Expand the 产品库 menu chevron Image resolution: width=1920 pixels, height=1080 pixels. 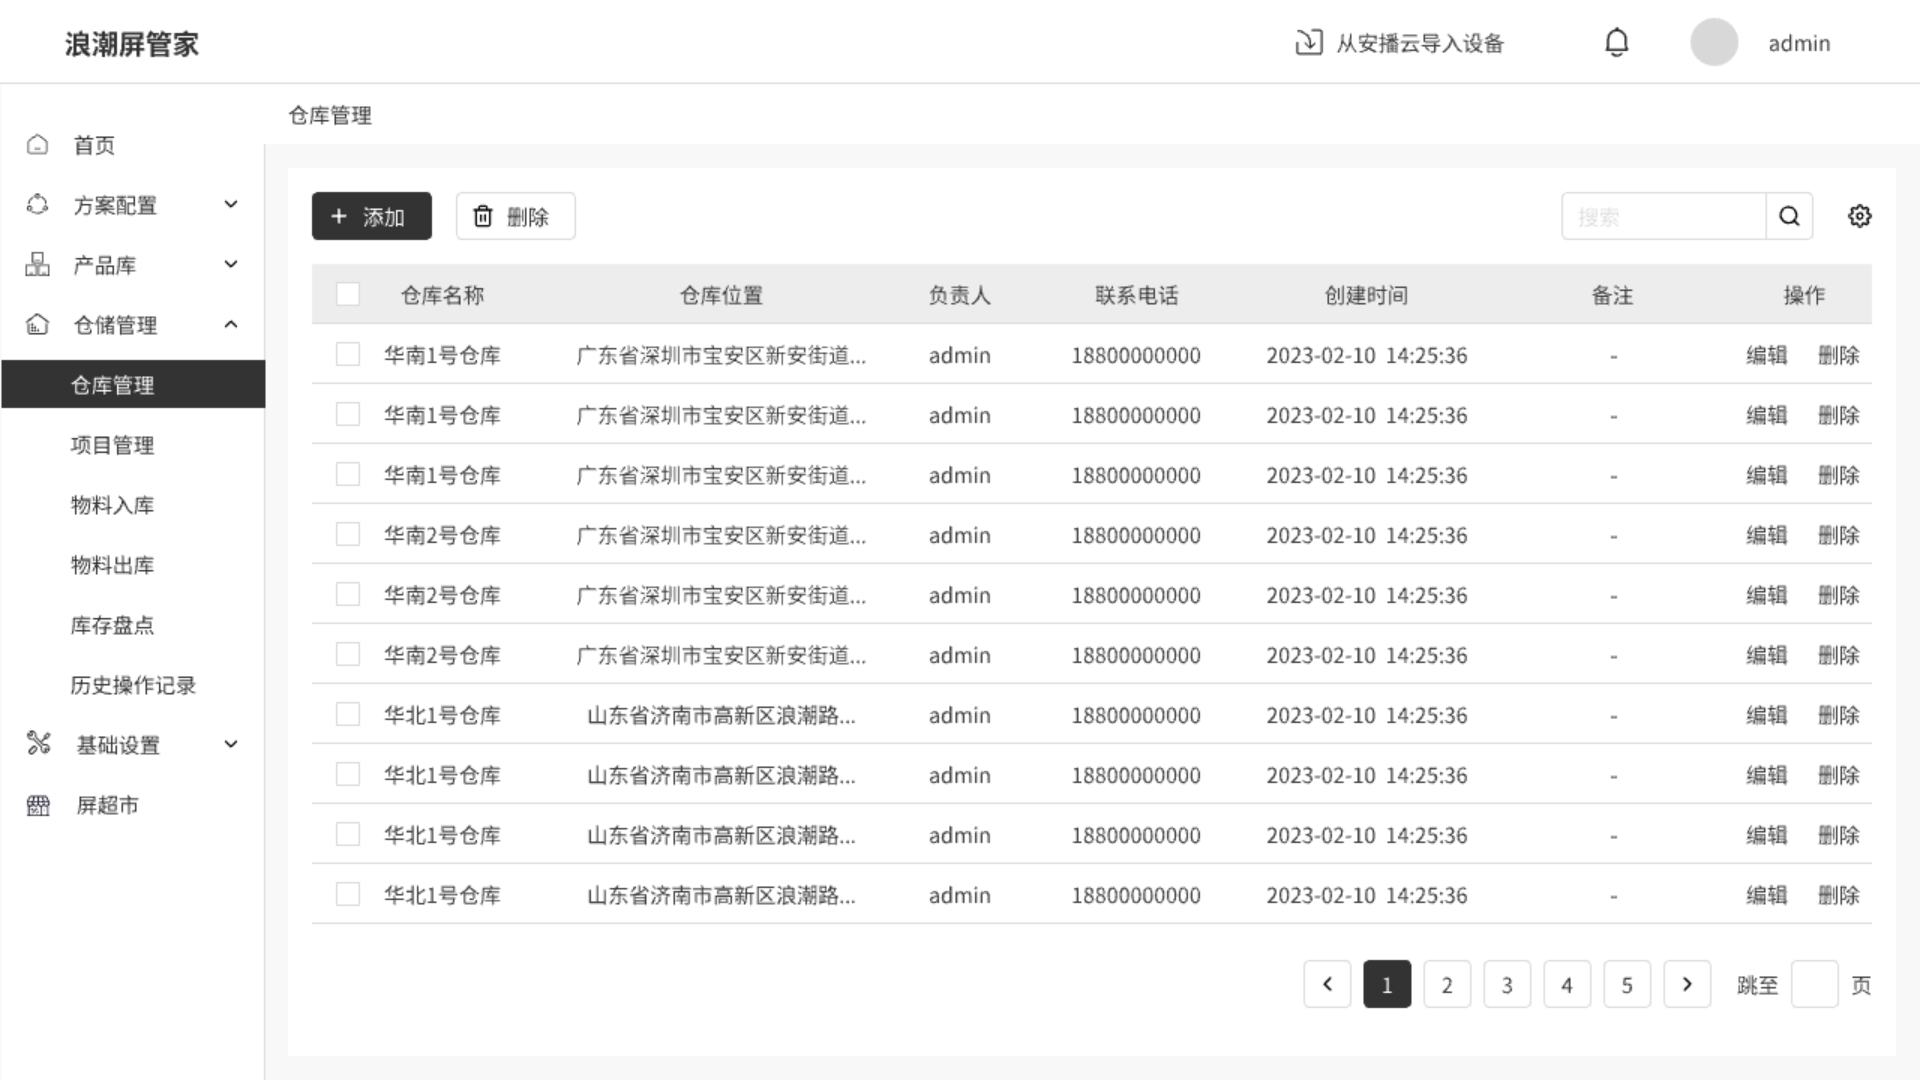[231, 264]
